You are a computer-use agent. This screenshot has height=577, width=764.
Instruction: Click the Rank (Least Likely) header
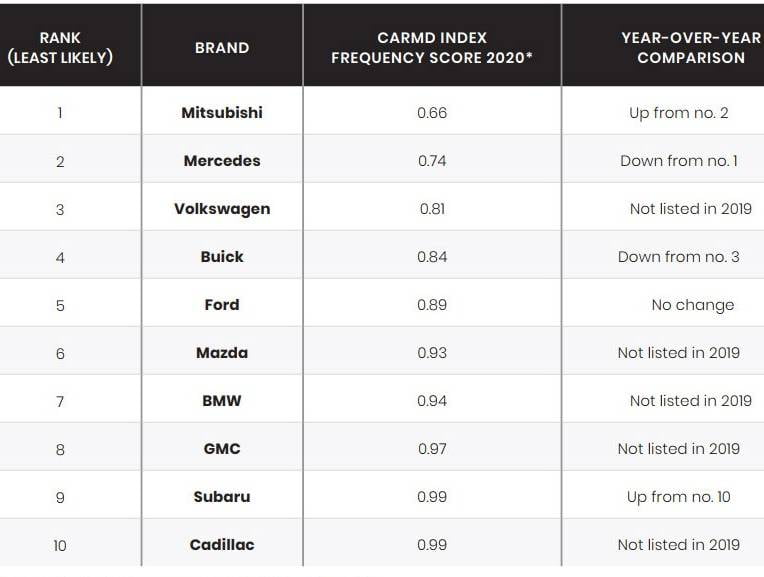point(60,47)
